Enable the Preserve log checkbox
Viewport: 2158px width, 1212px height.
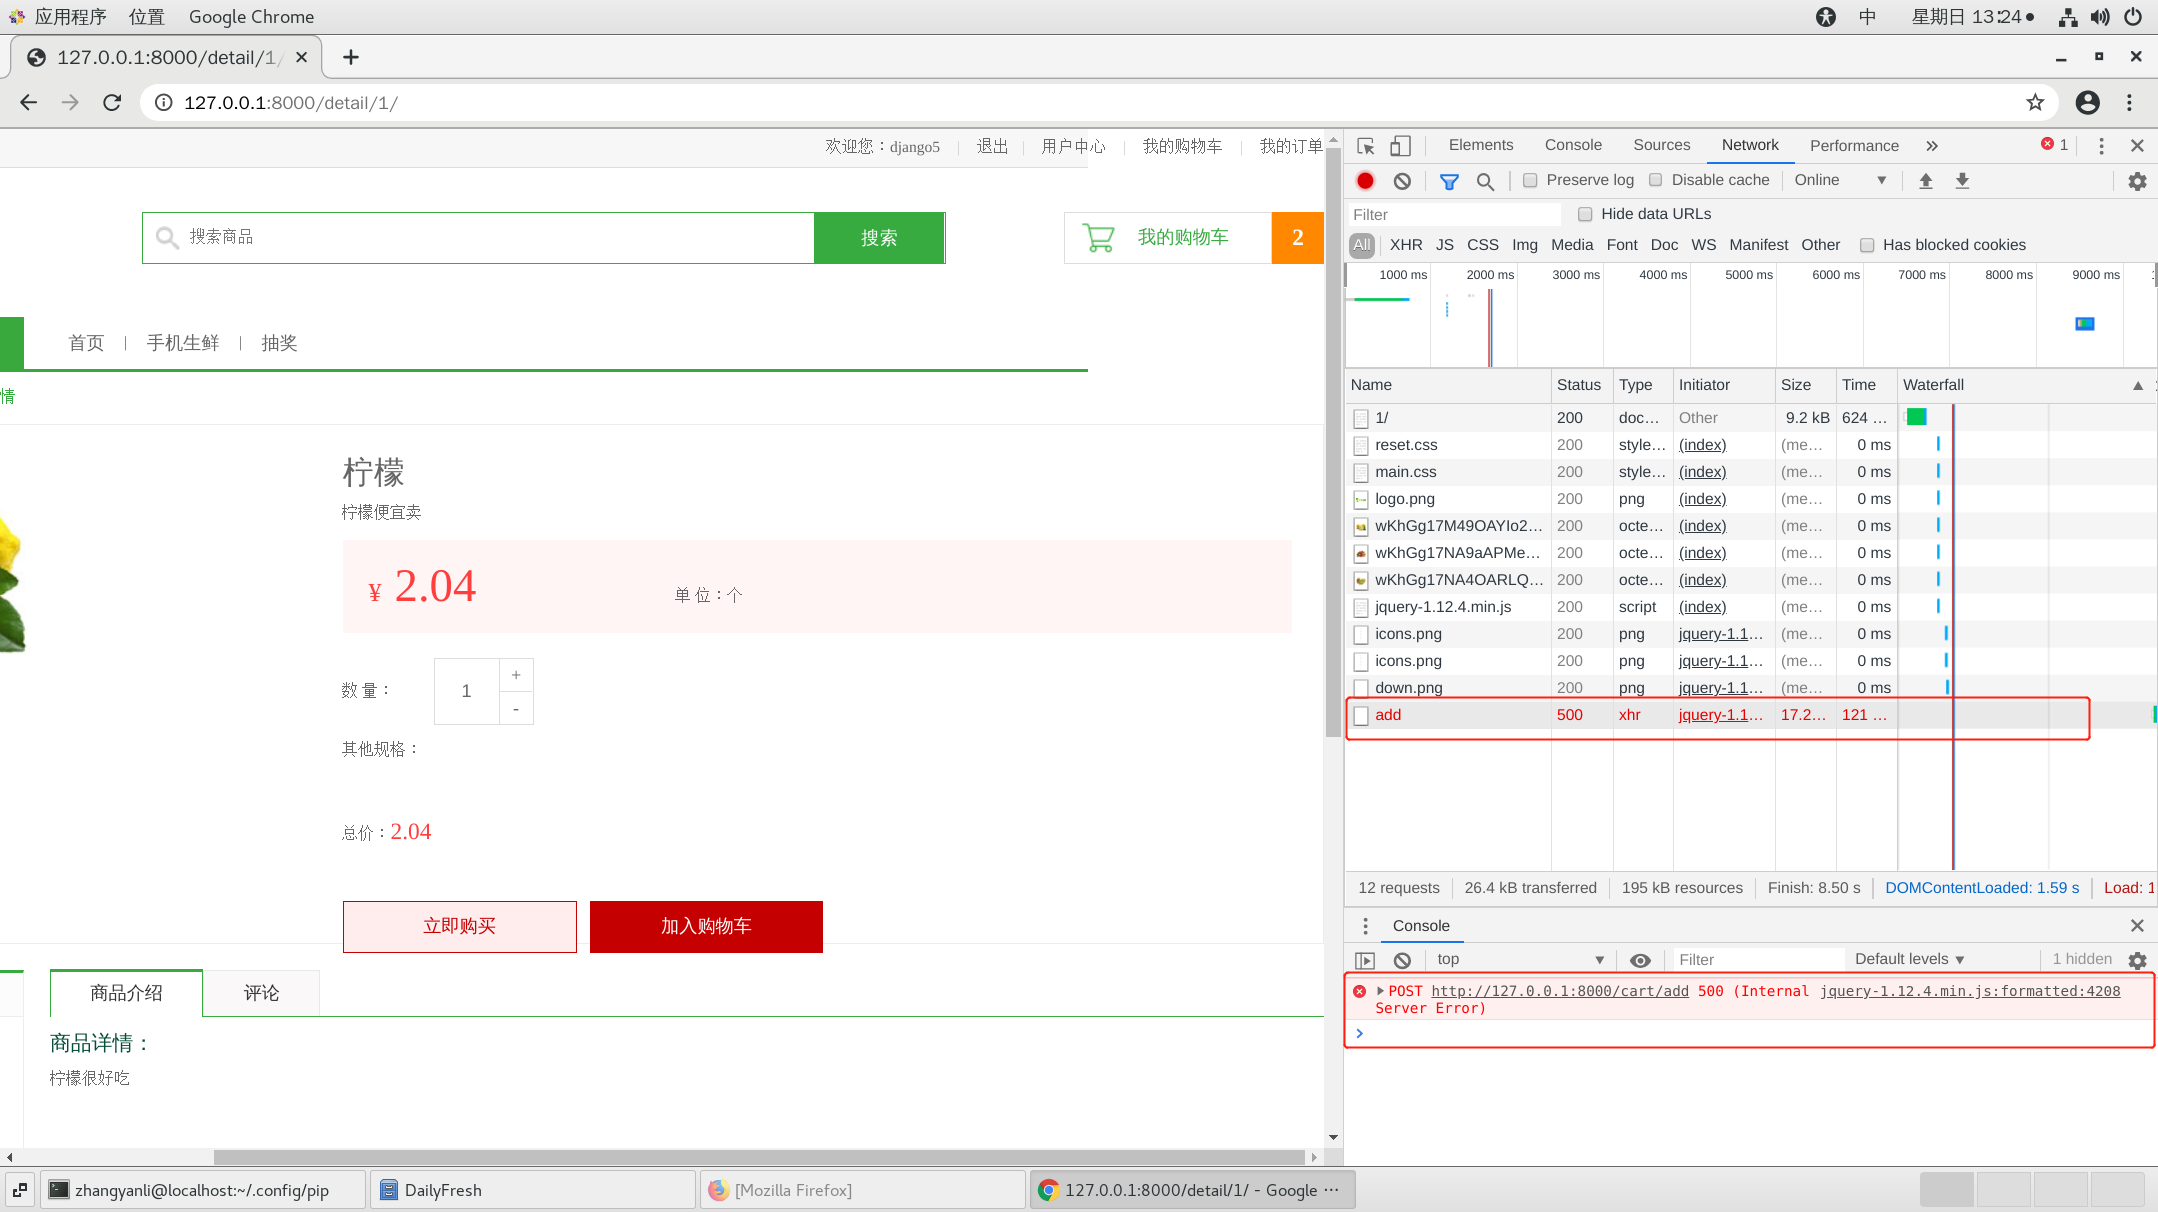(x=1530, y=180)
